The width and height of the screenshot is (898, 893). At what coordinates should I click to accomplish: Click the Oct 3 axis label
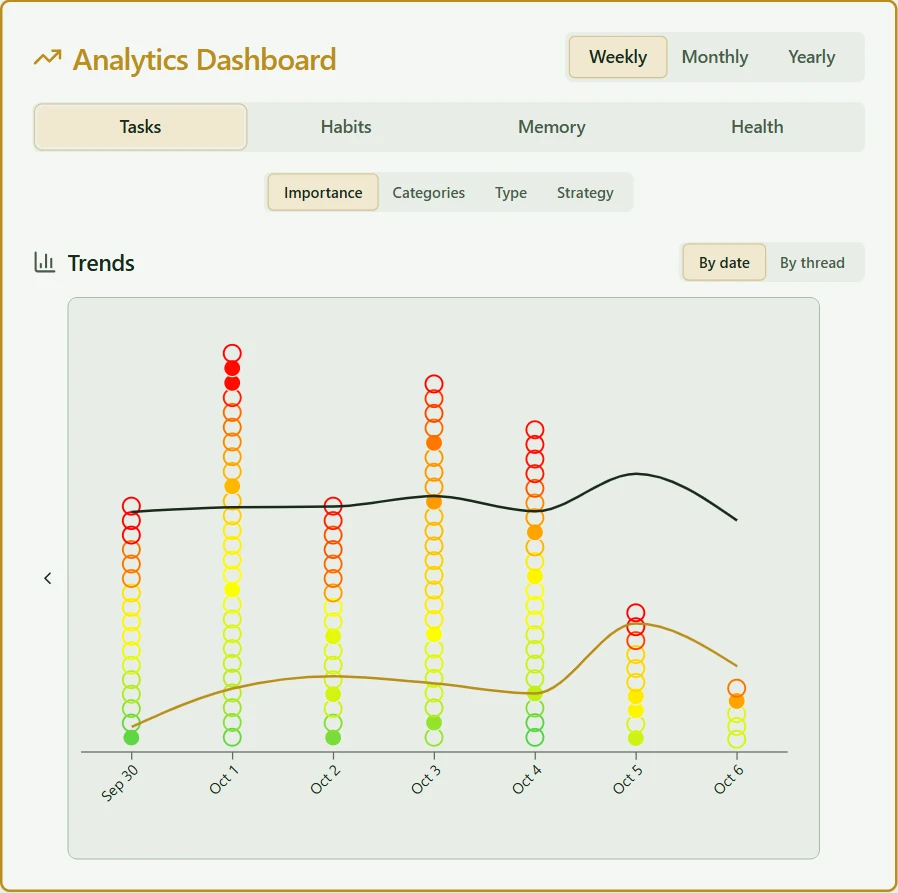click(426, 780)
